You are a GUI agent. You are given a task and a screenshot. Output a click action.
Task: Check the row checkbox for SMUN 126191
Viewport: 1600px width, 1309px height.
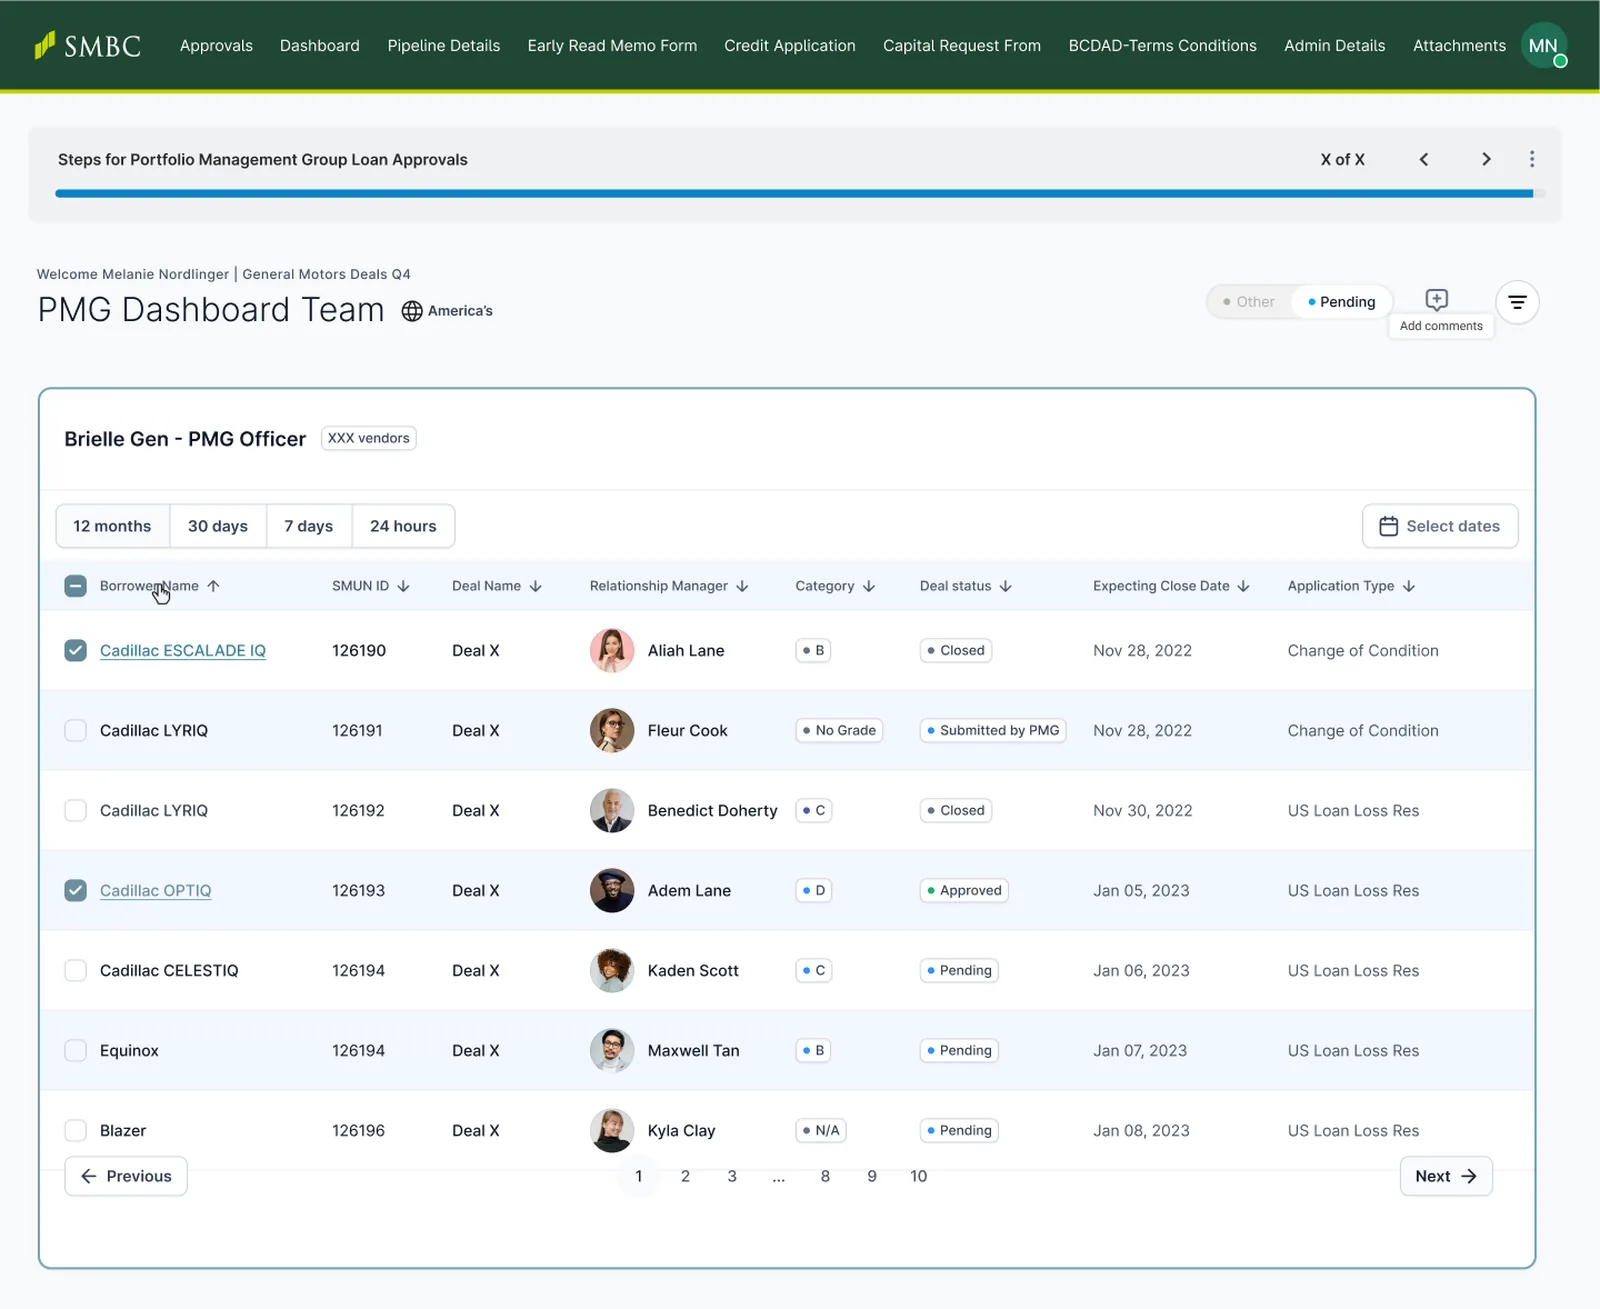coord(75,730)
